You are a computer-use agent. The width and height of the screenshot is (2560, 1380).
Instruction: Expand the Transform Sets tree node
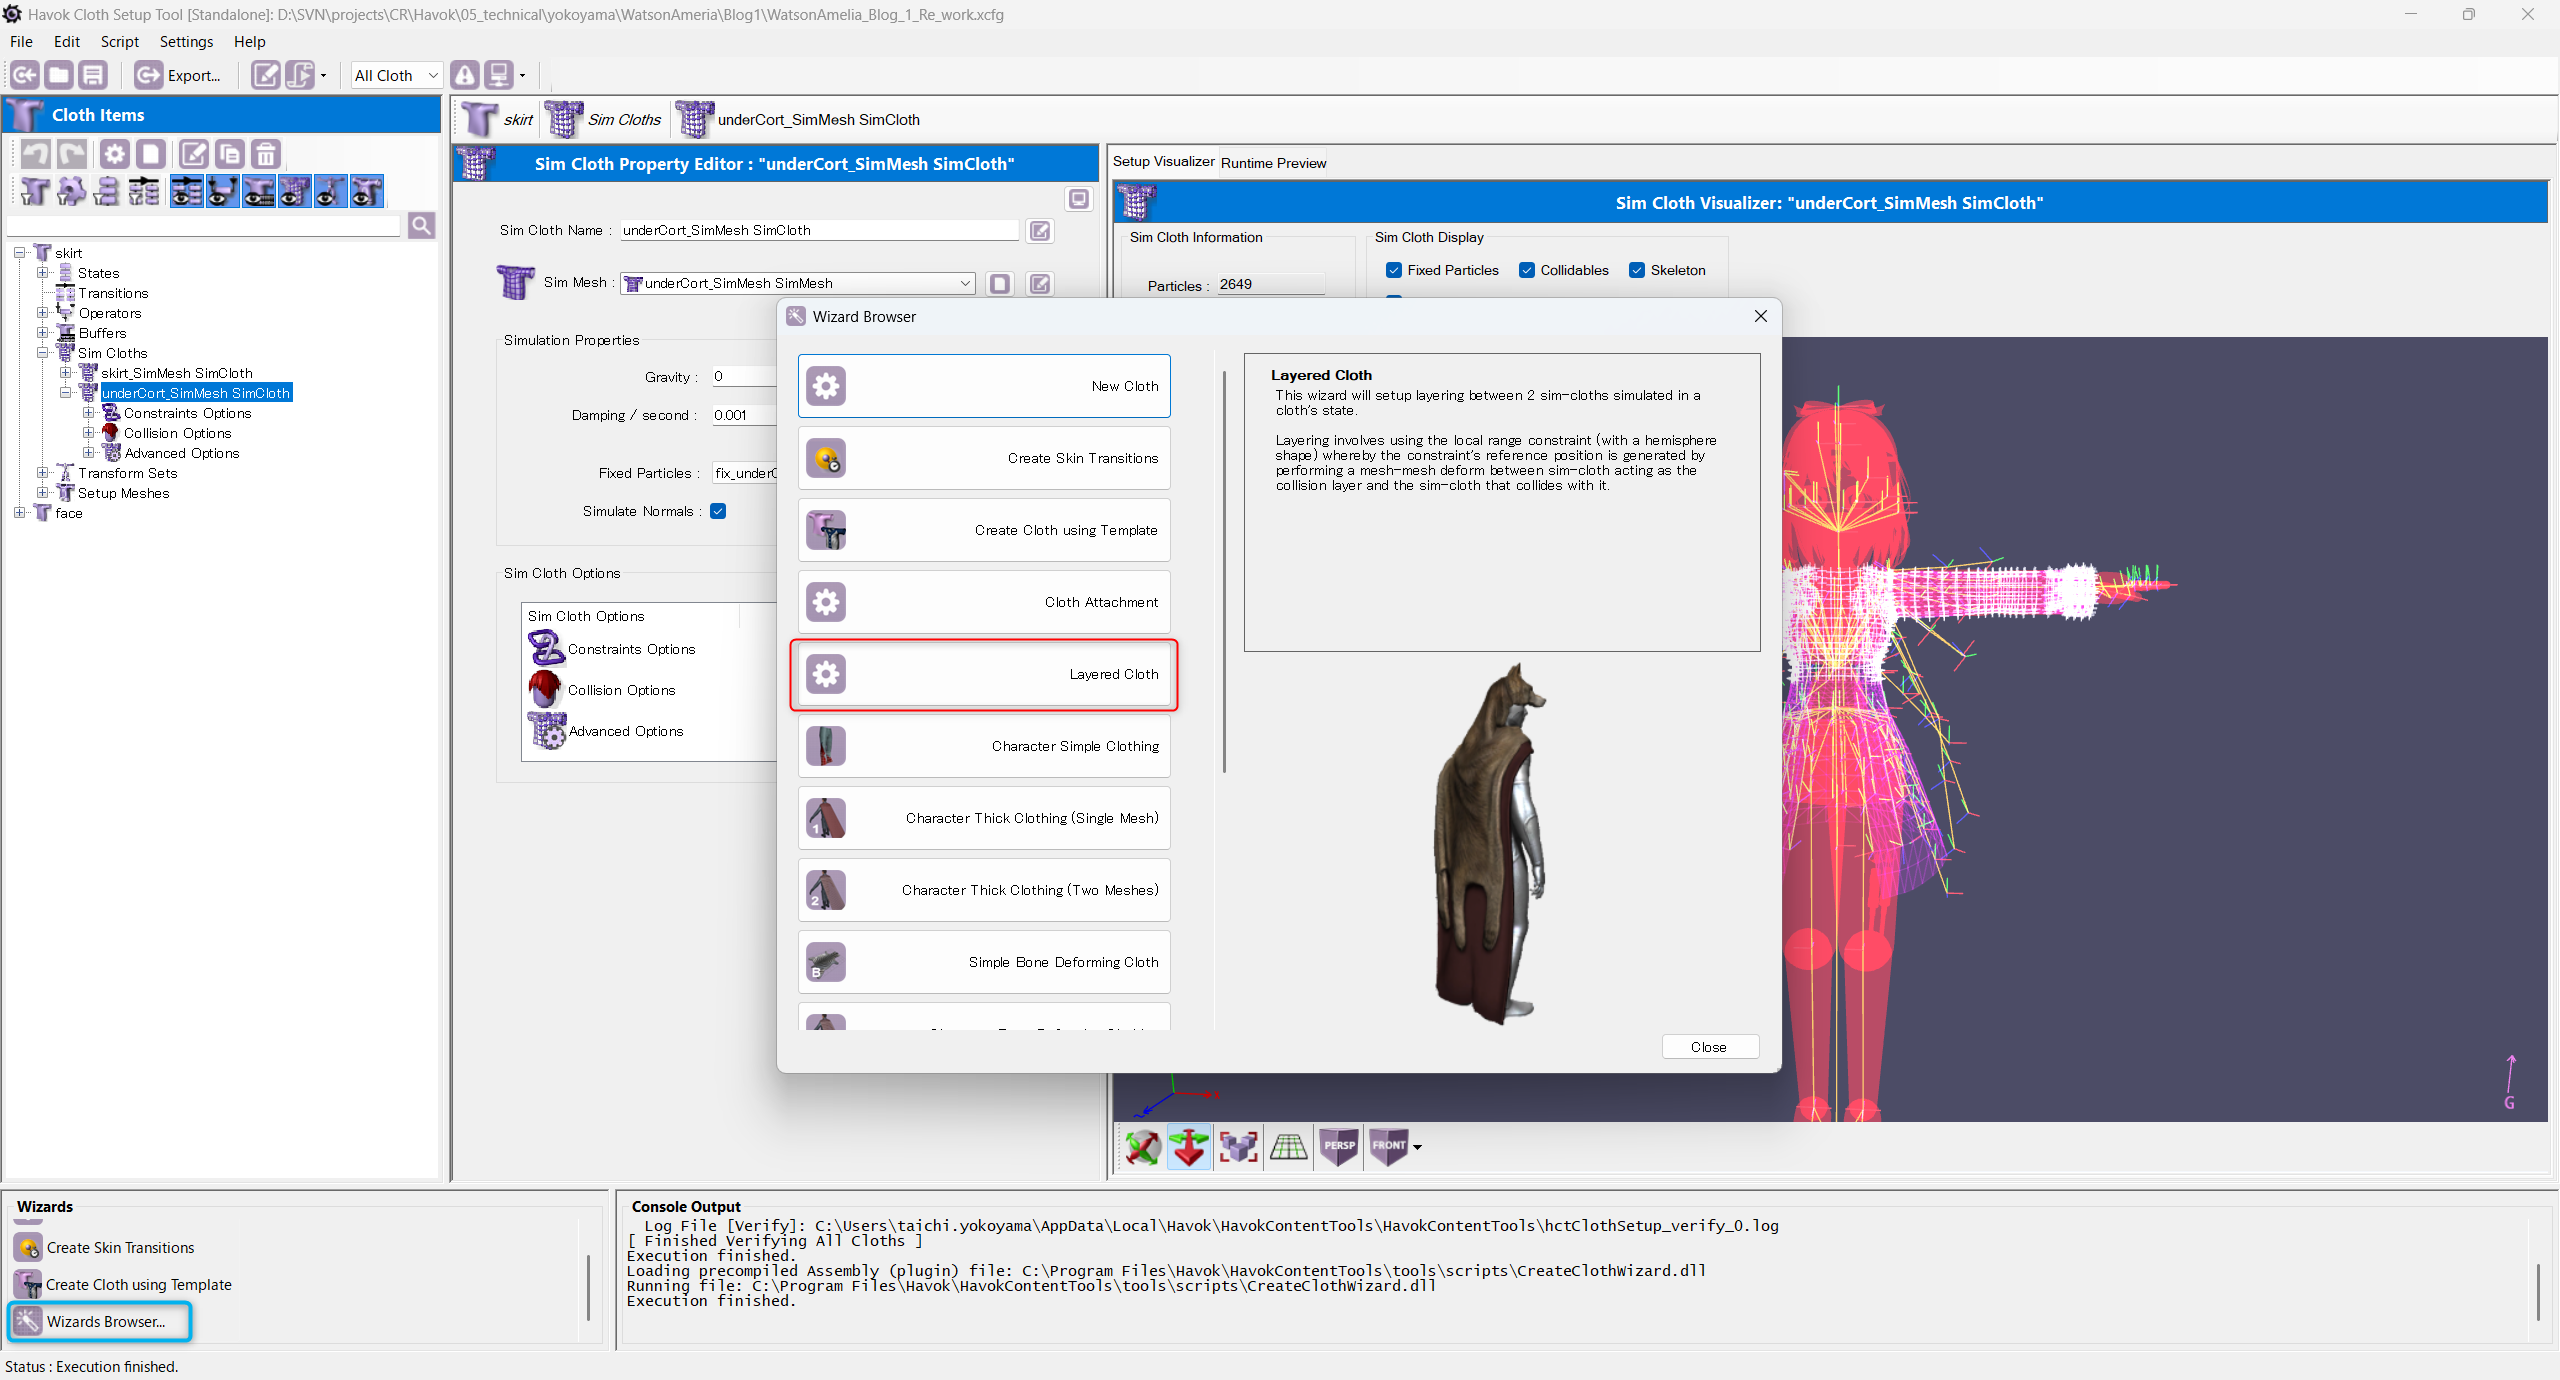[43, 473]
